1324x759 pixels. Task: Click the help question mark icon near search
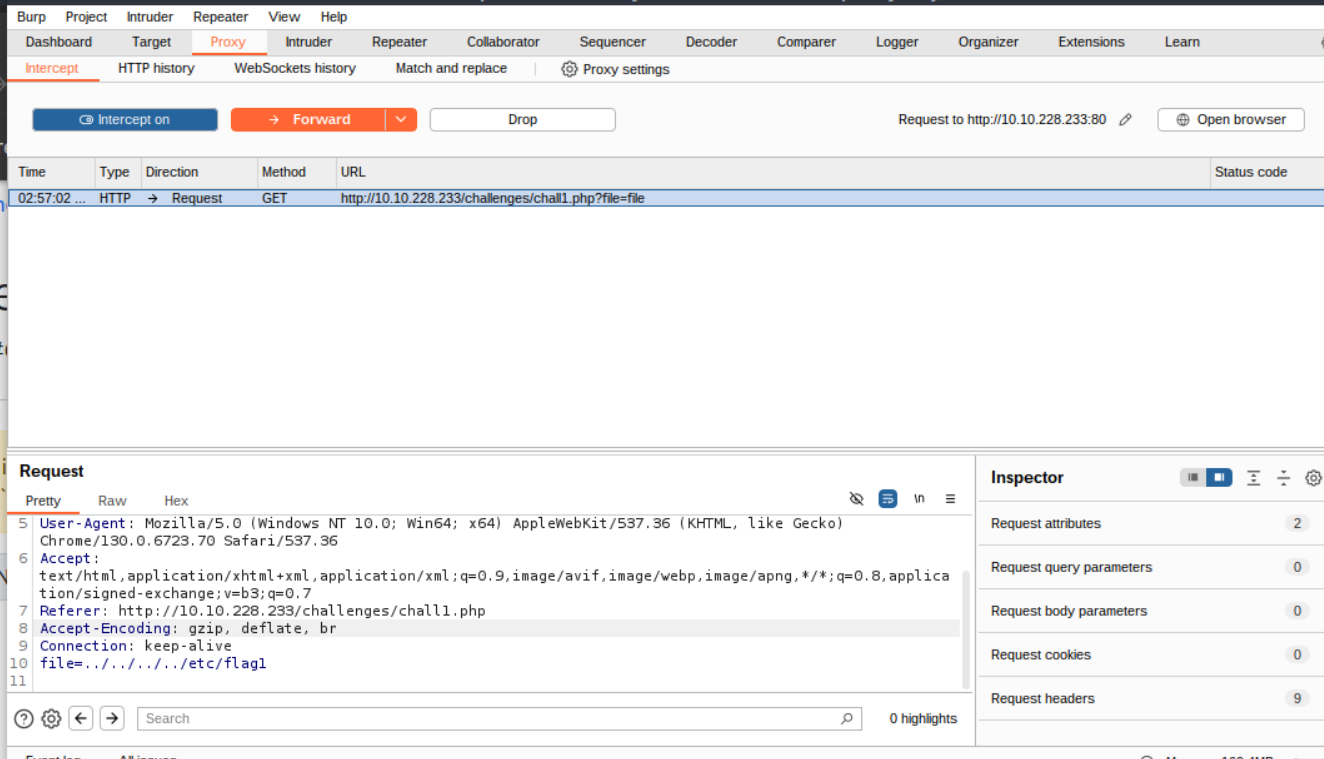tap(24, 718)
